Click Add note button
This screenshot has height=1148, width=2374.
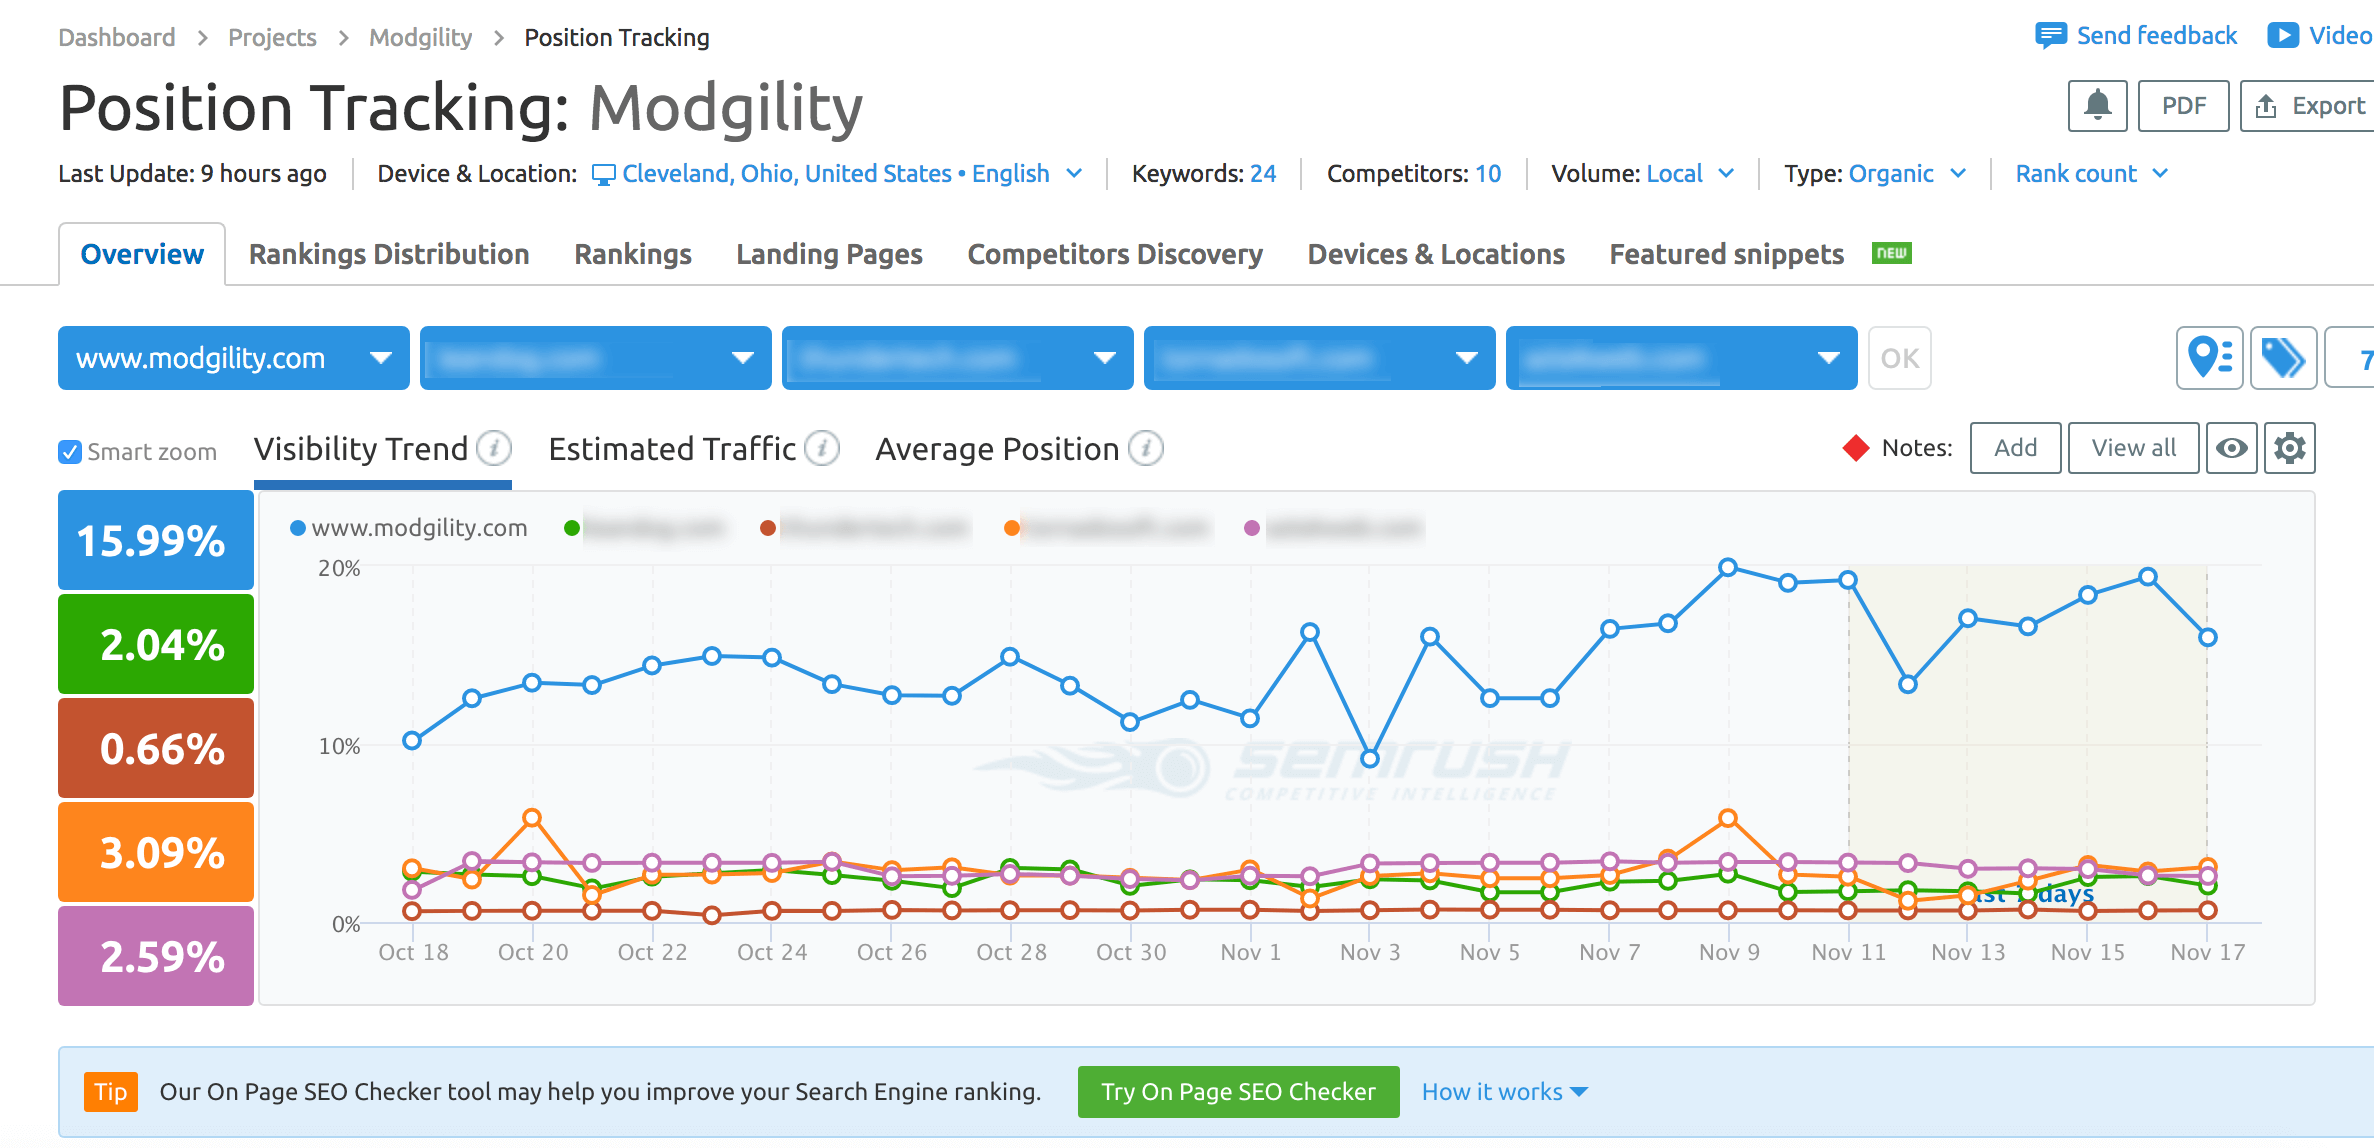click(2015, 448)
